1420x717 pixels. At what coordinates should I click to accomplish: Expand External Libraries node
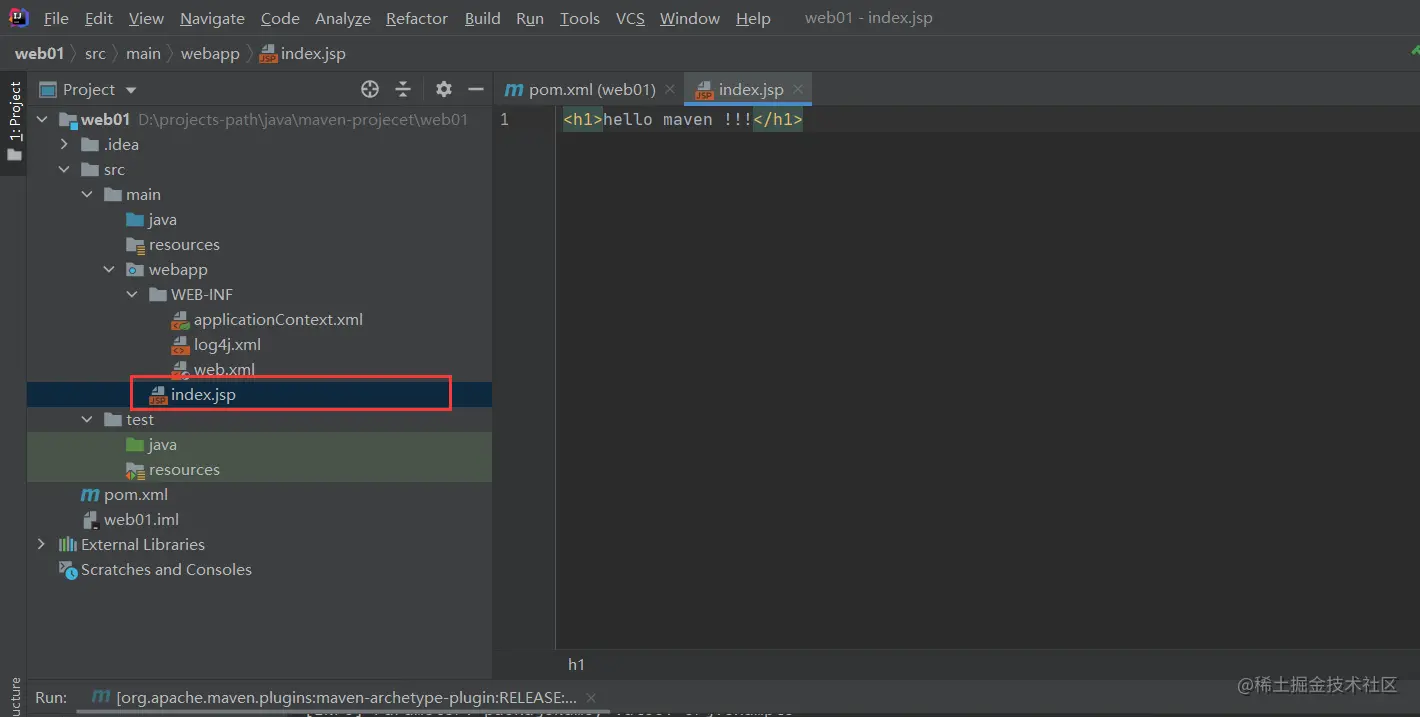42,545
